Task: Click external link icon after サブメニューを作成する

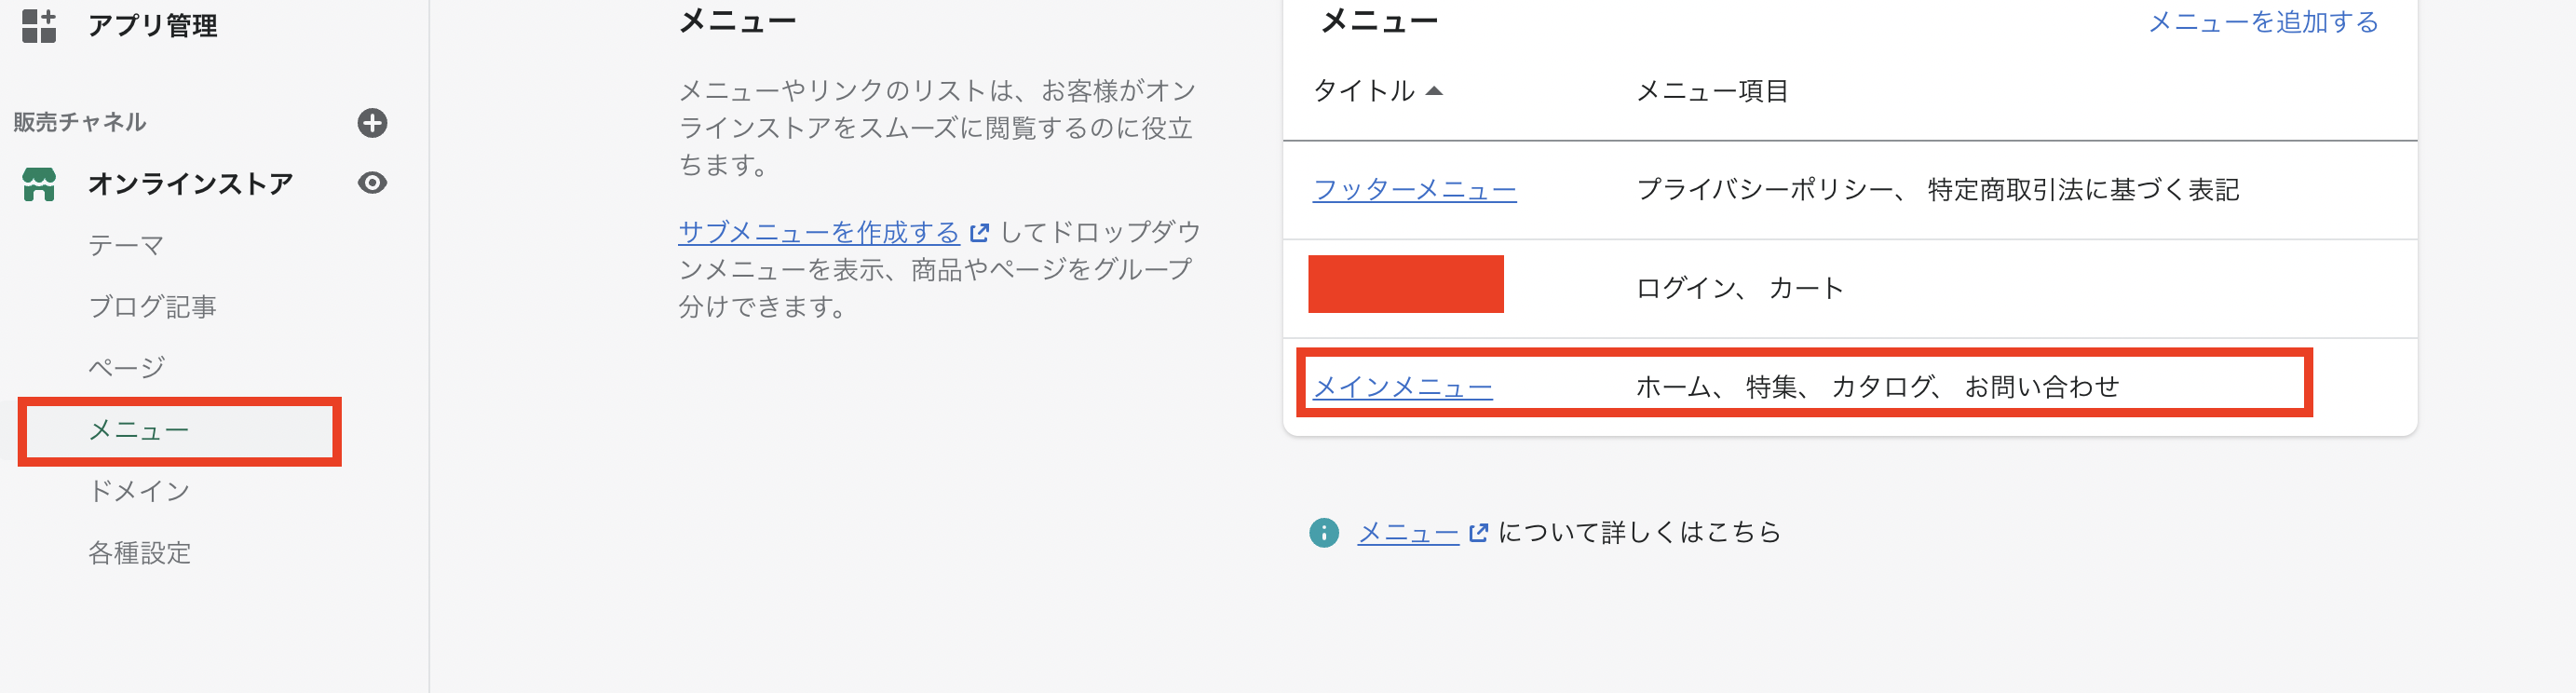Action: 980,233
